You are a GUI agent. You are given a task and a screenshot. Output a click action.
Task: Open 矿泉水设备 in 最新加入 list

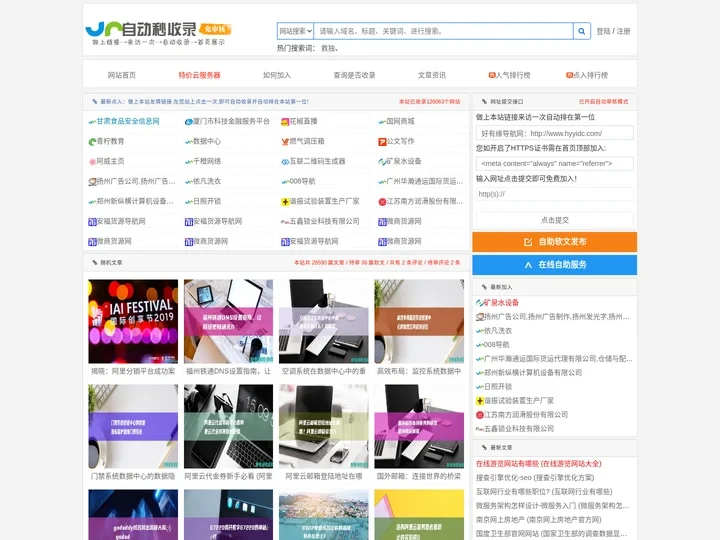click(501, 303)
